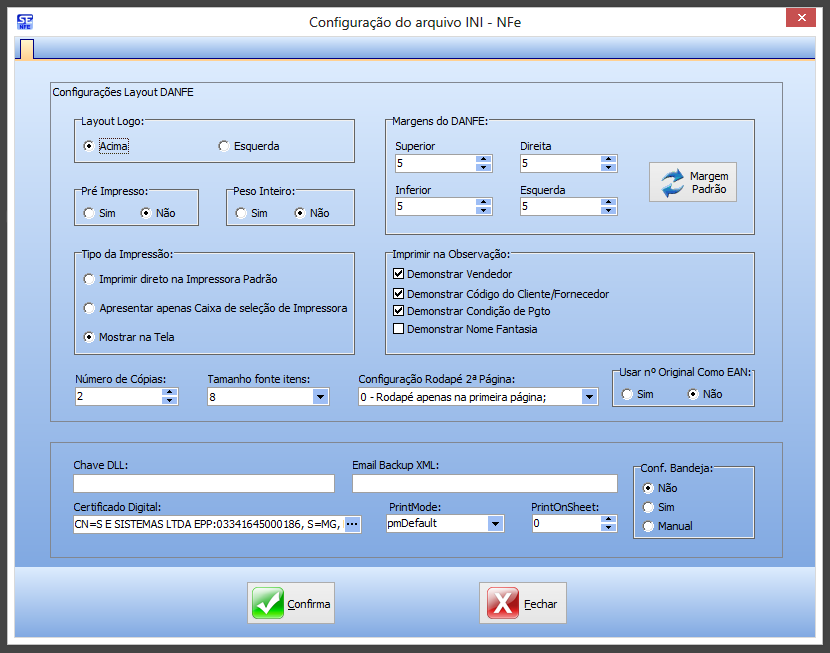Increase the Superior margin with up arrow
The height and width of the screenshot is (653, 830).
point(484,159)
